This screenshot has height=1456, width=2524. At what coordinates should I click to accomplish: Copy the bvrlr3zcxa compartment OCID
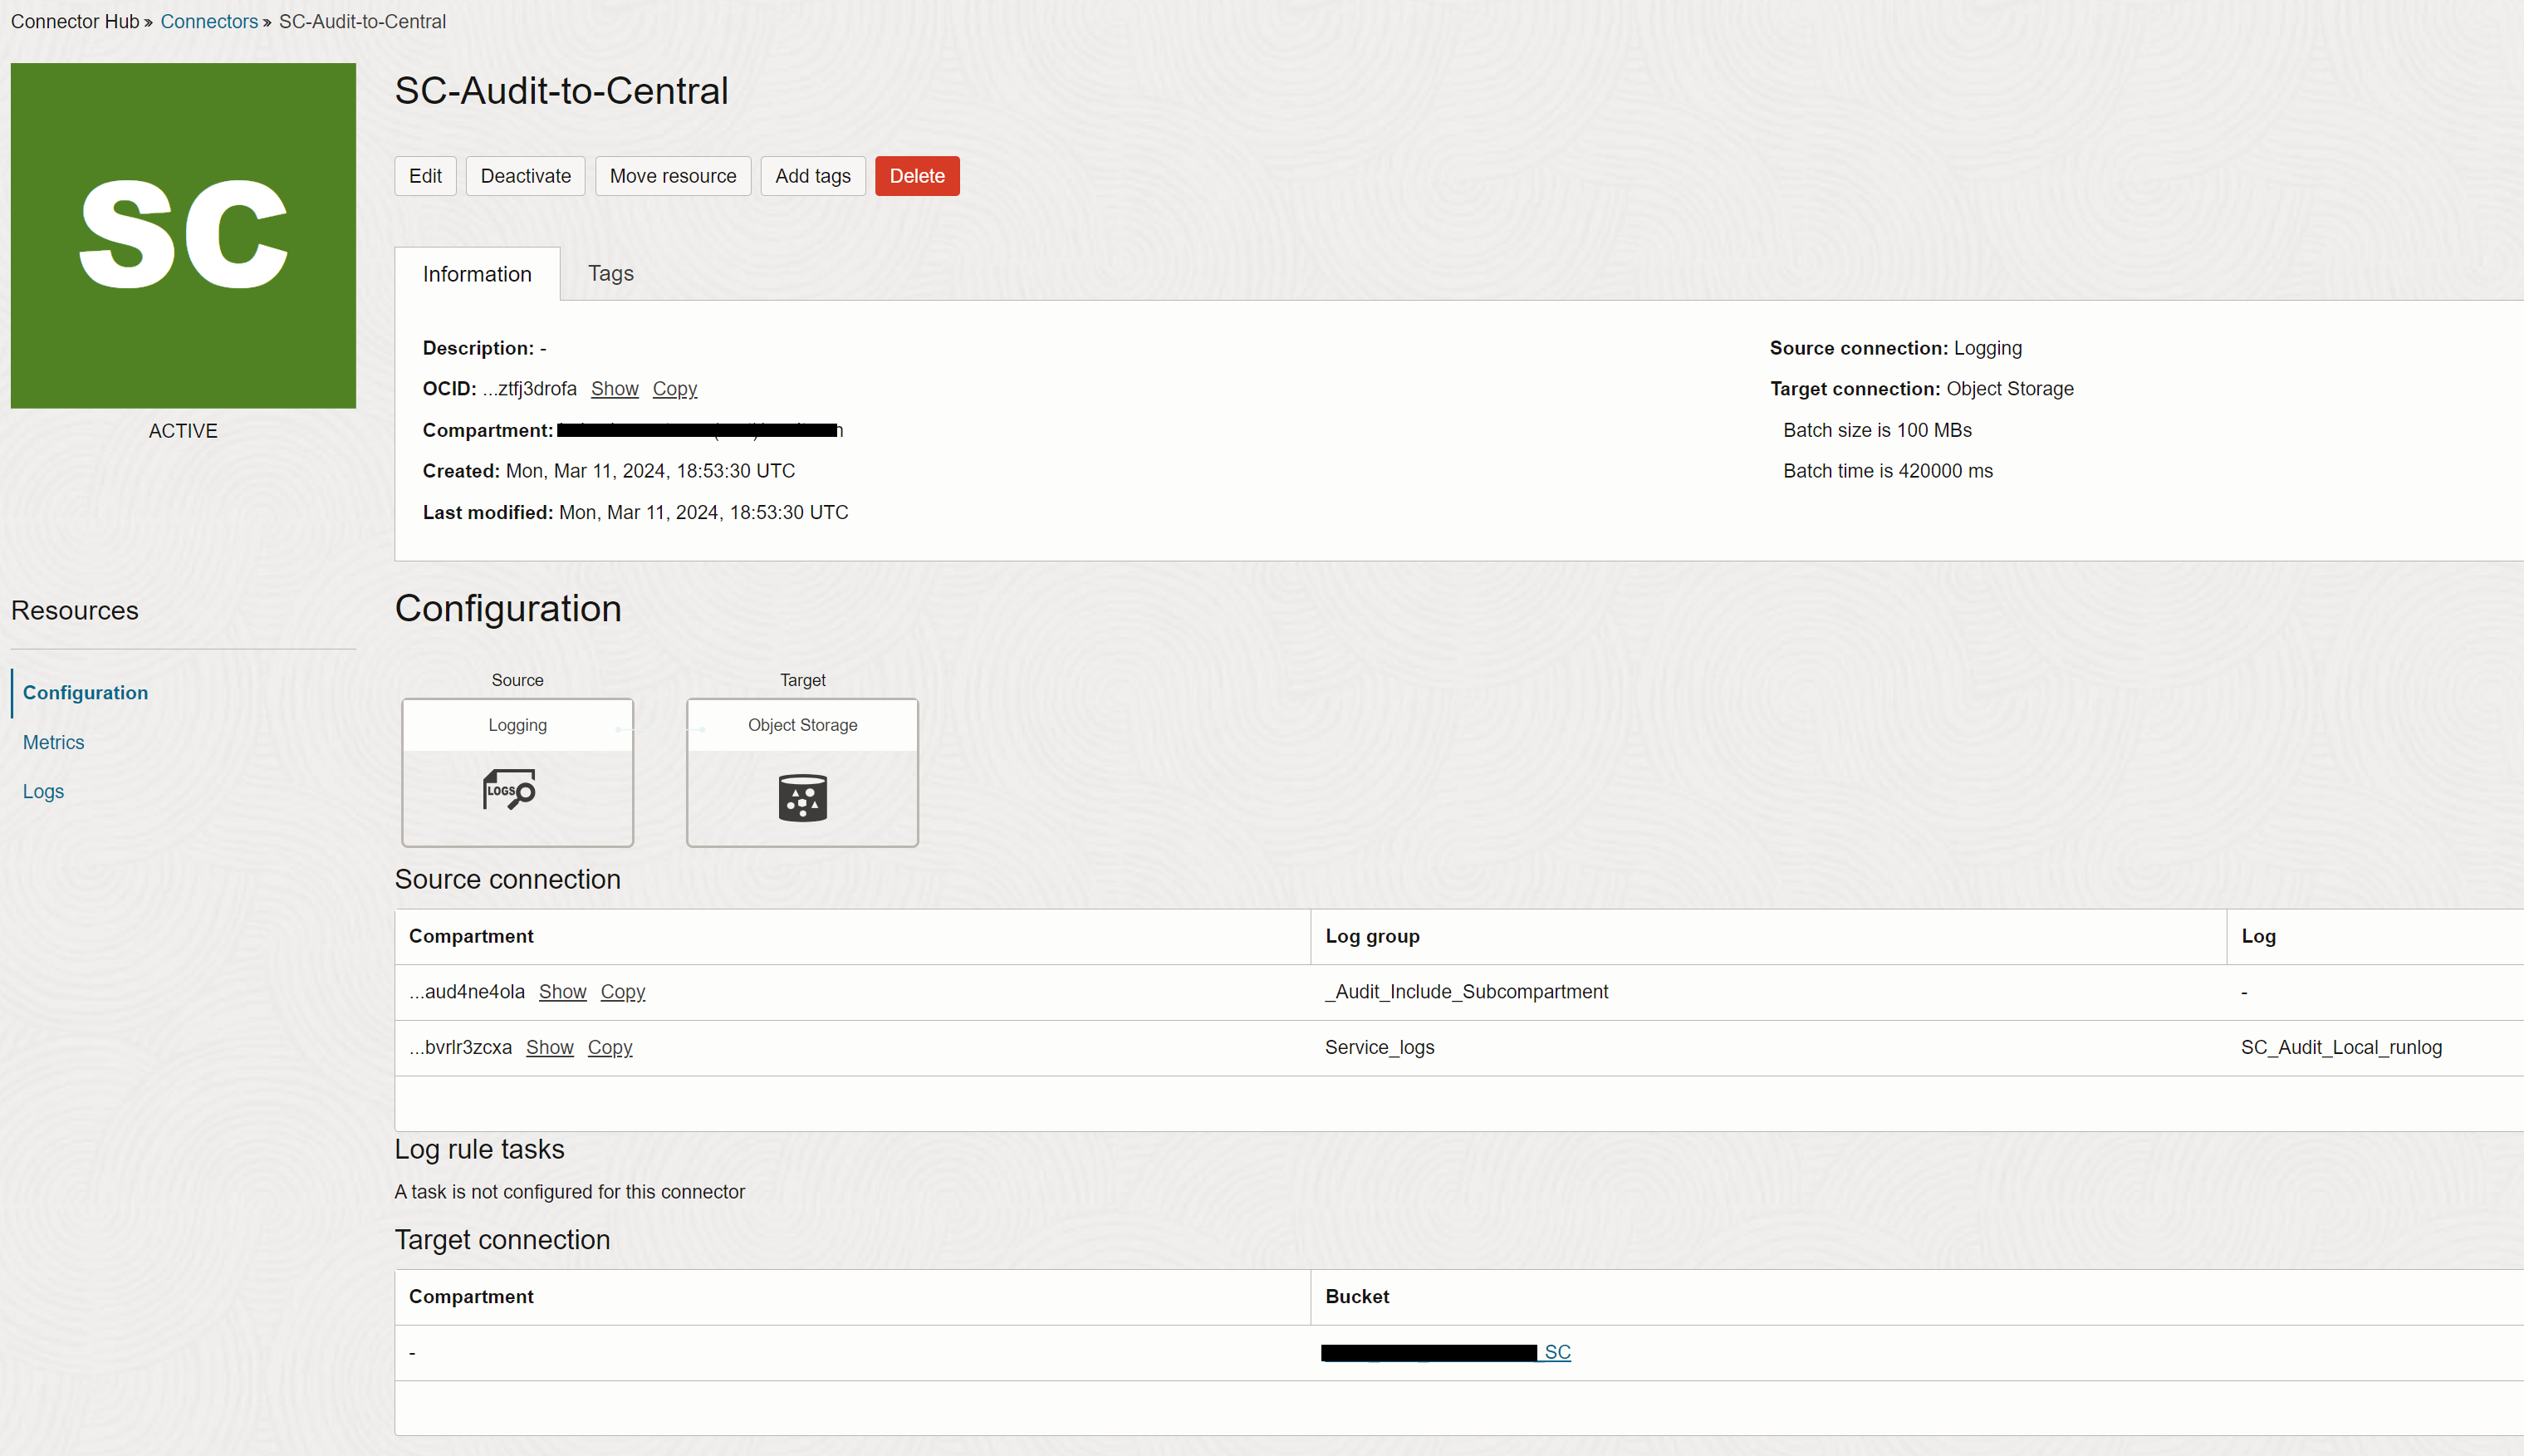coord(609,1047)
